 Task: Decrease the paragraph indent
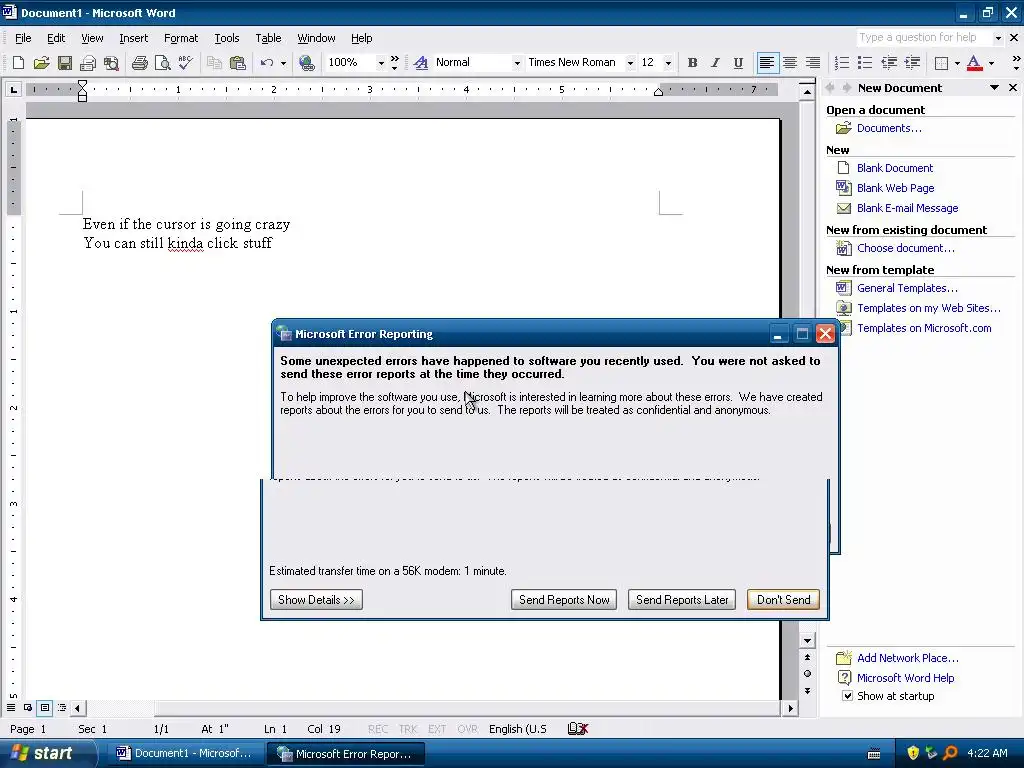click(x=889, y=63)
